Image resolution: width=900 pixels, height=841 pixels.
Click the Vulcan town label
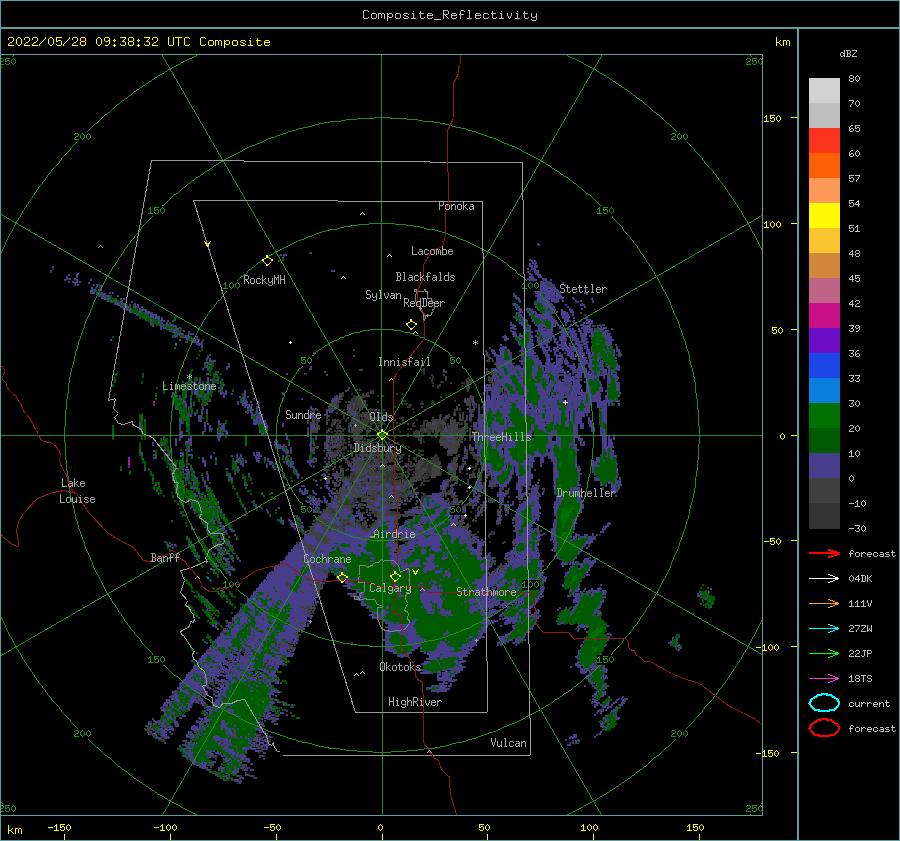click(509, 743)
